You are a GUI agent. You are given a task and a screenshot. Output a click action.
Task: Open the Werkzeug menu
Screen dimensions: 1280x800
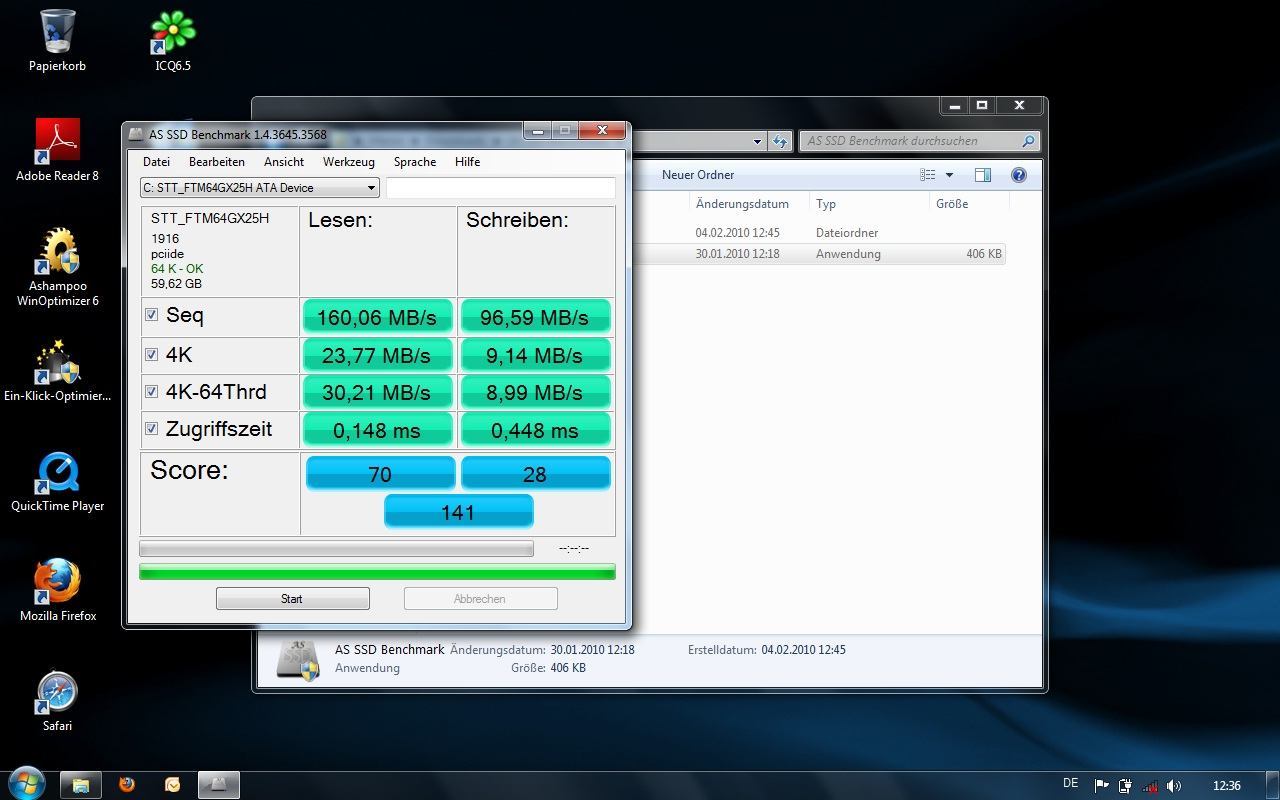coord(349,162)
